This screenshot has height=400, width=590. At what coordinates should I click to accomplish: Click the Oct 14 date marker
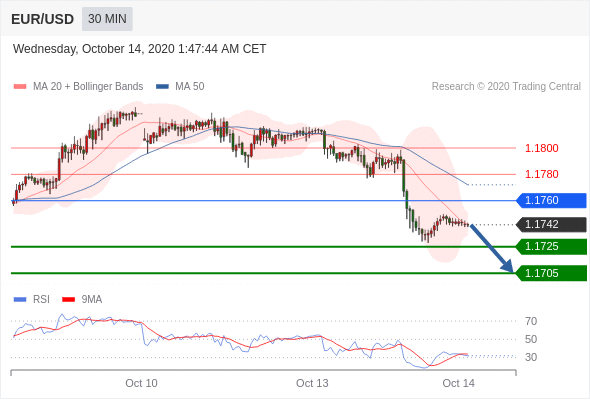(x=458, y=383)
